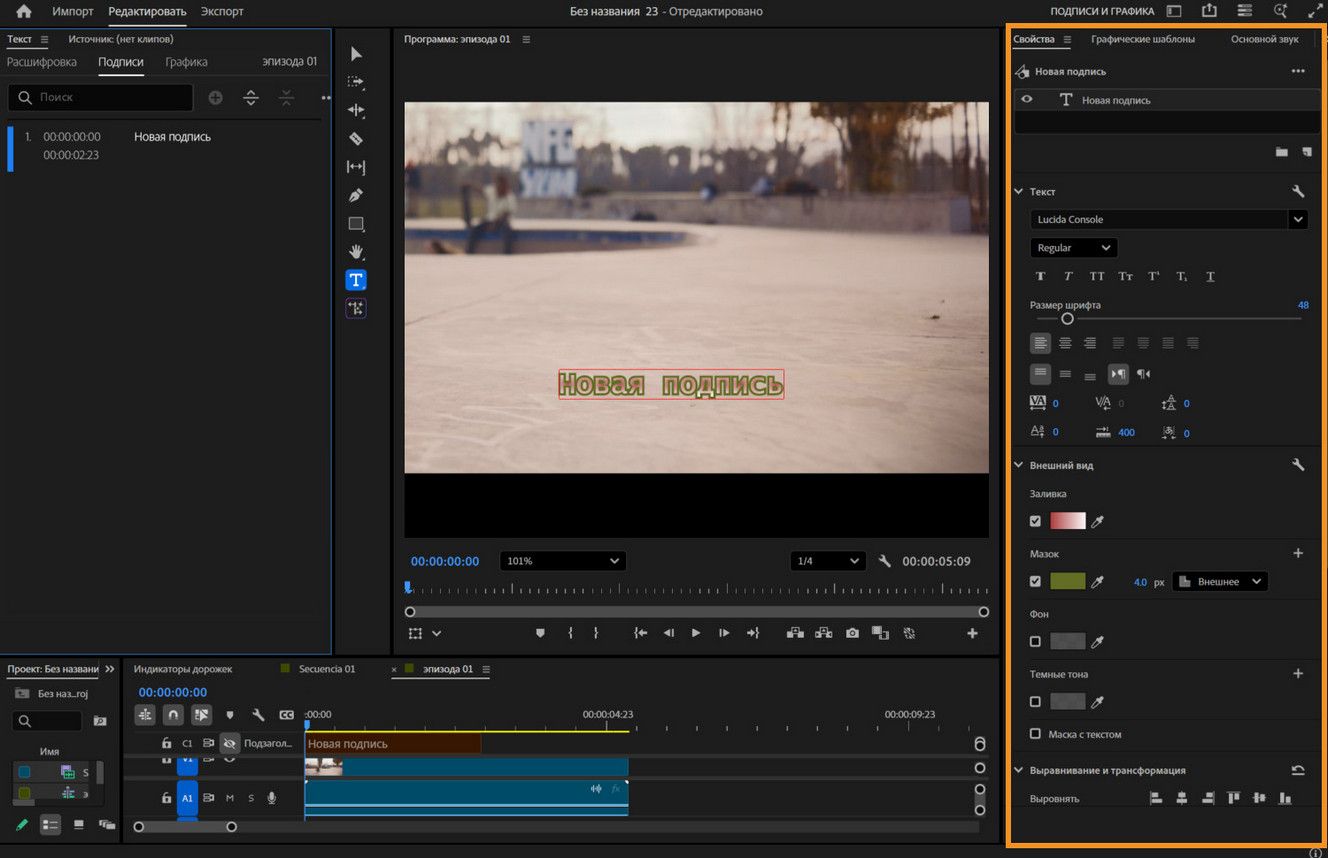Enable the Маска с текстом checkbox
1328x858 pixels.
click(1037, 734)
